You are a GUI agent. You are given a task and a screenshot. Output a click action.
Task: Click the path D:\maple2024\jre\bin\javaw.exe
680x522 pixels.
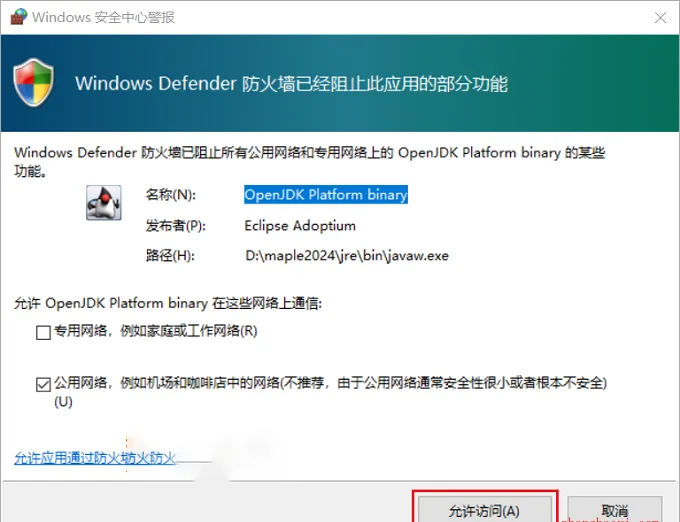coord(347,255)
